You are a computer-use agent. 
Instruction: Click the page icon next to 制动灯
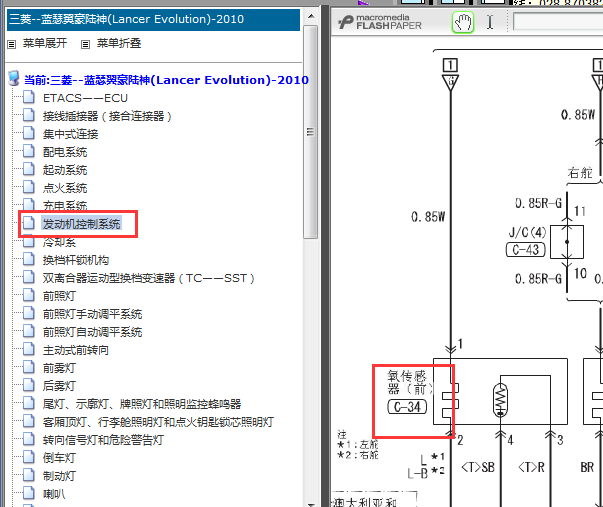[29, 475]
